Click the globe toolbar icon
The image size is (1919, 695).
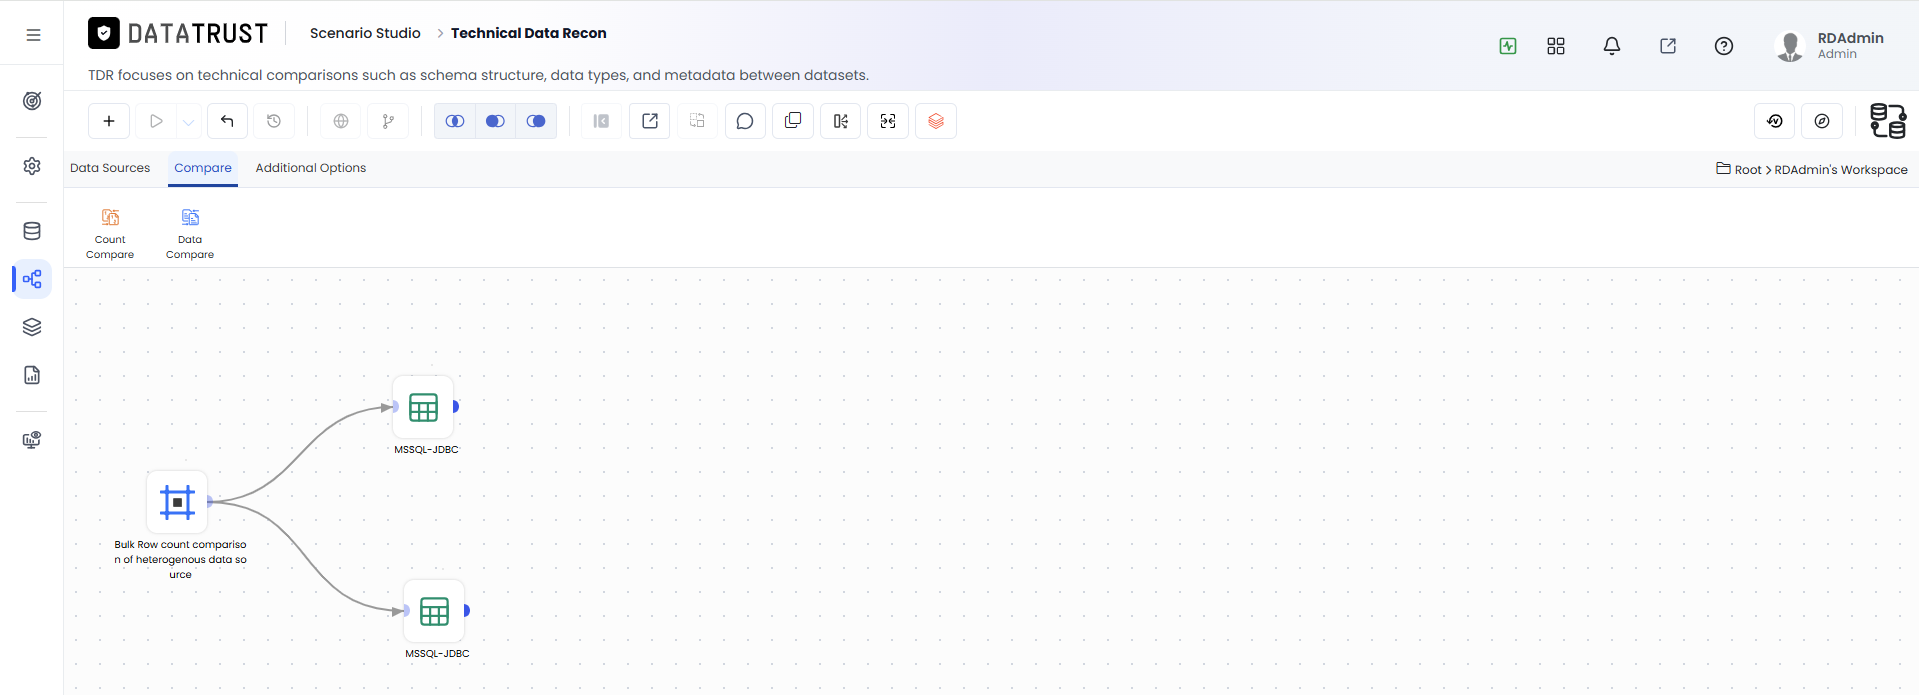[x=341, y=121]
